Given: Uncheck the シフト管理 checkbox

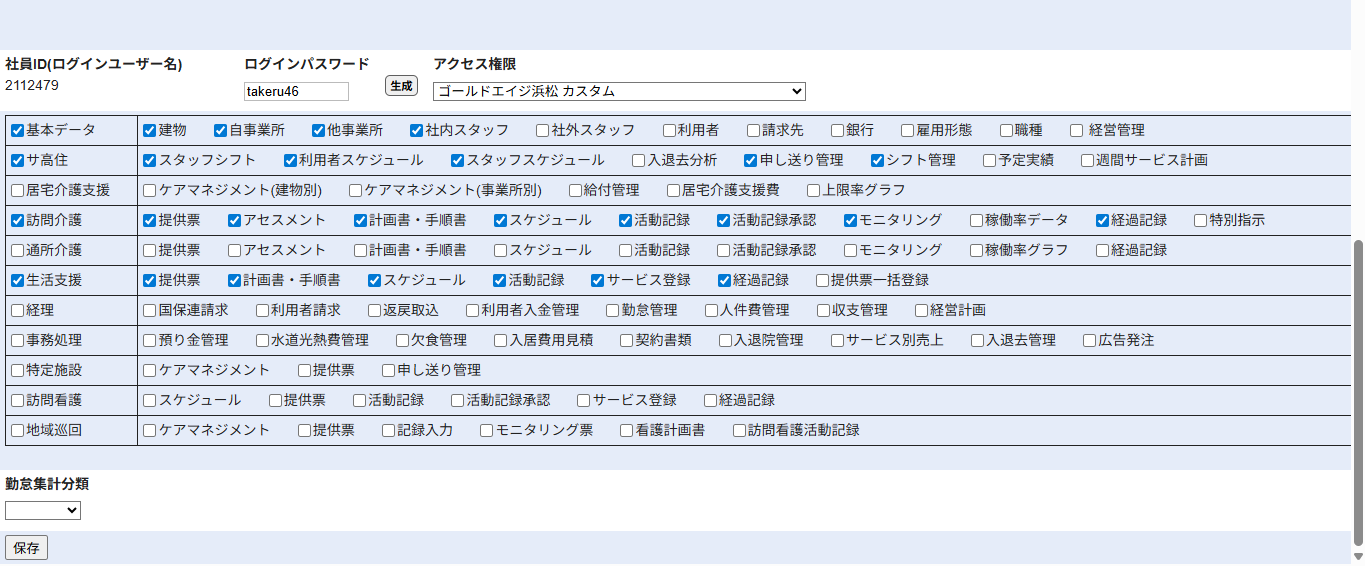Looking at the screenshot, I should tap(878, 160).
